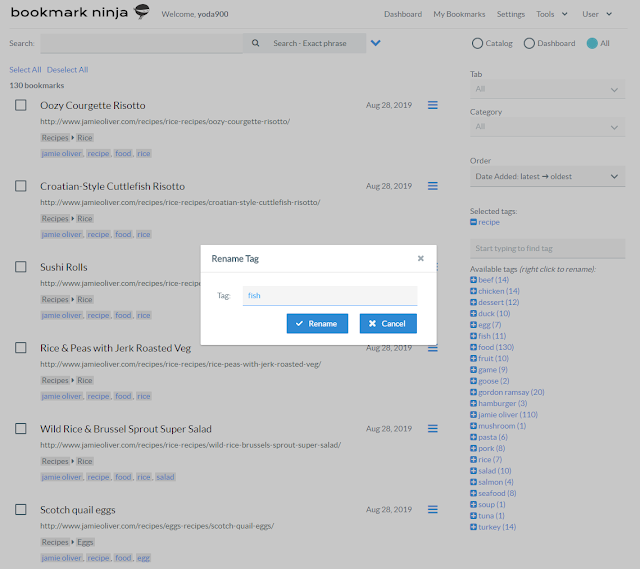Add egg tag with plus icon
The width and height of the screenshot is (640, 569).
(473, 325)
